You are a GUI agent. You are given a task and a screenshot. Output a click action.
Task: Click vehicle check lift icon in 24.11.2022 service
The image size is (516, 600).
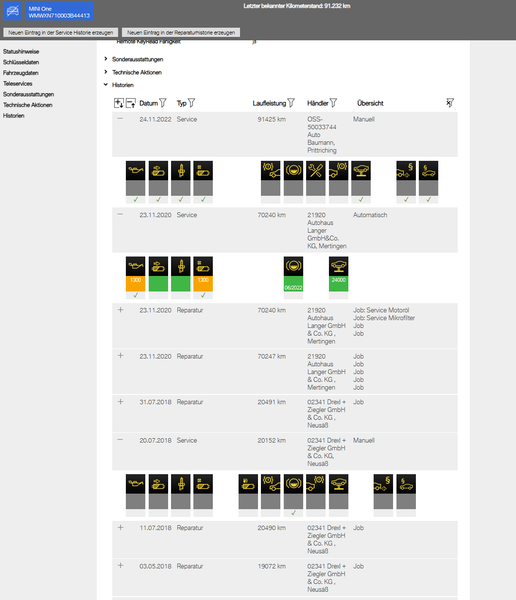coord(361,171)
